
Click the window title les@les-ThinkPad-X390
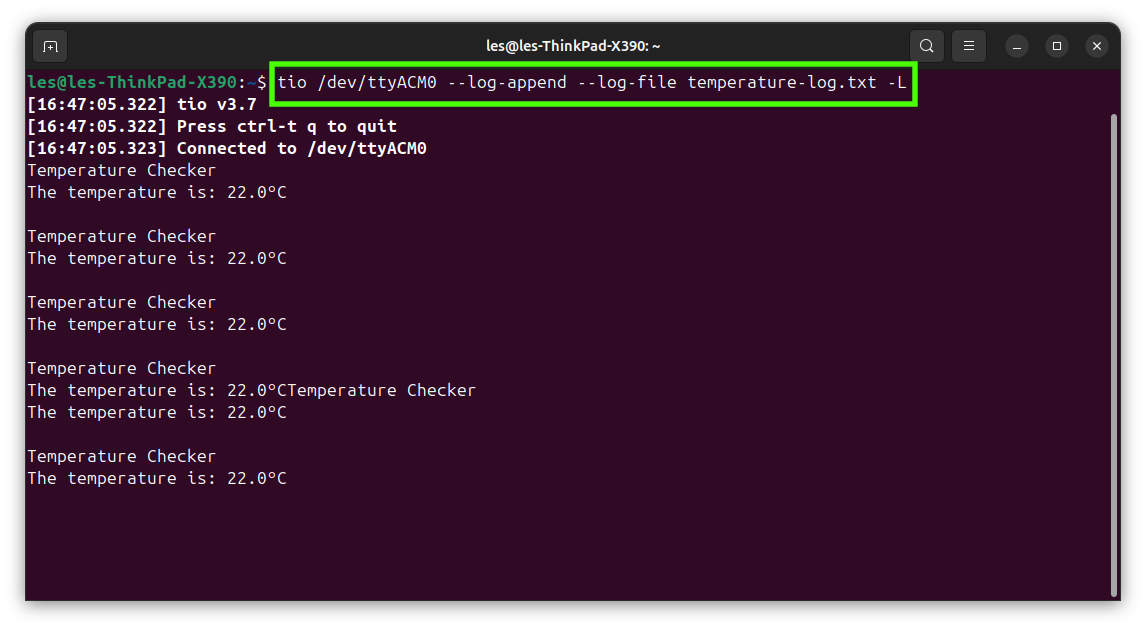tap(572, 45)
